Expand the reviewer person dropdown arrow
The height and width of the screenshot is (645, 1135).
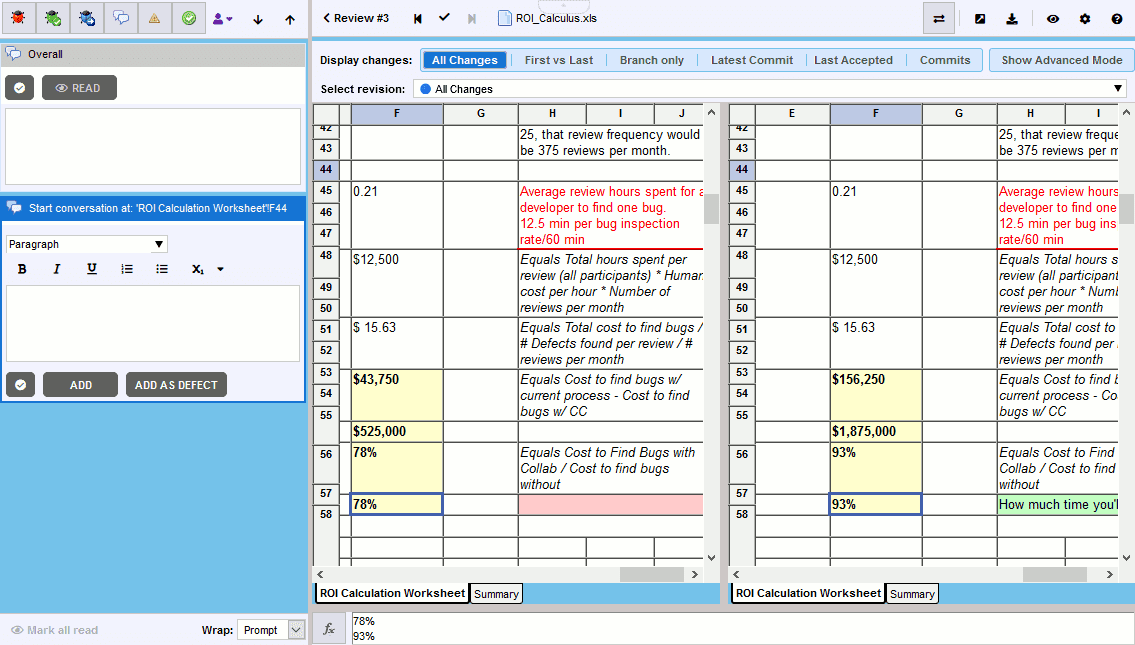[x=231, y=18]
